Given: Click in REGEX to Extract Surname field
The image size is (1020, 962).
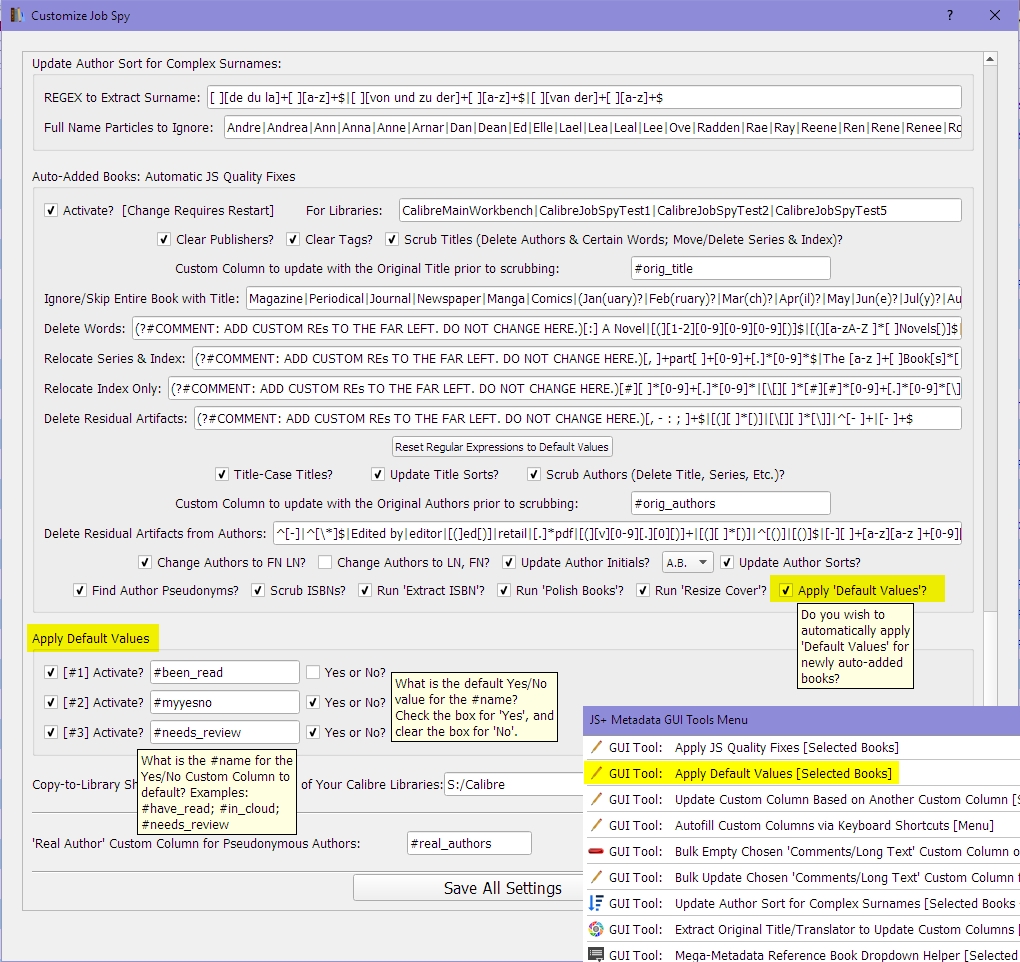Looking at the screenshot, I should coord(584,98).
